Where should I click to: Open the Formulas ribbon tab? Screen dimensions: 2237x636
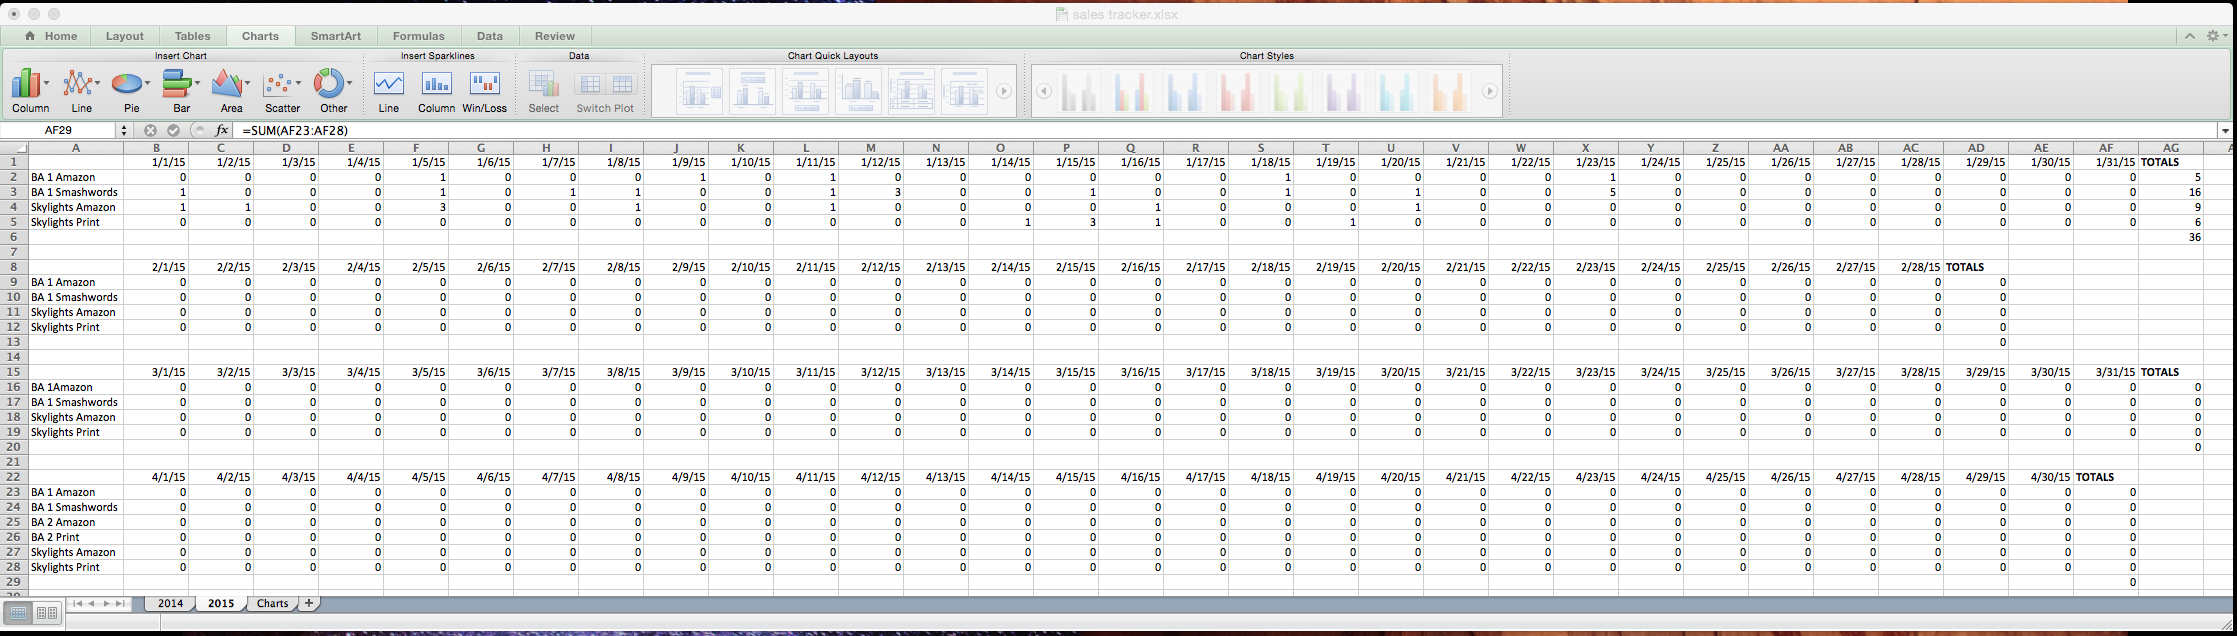418,36
